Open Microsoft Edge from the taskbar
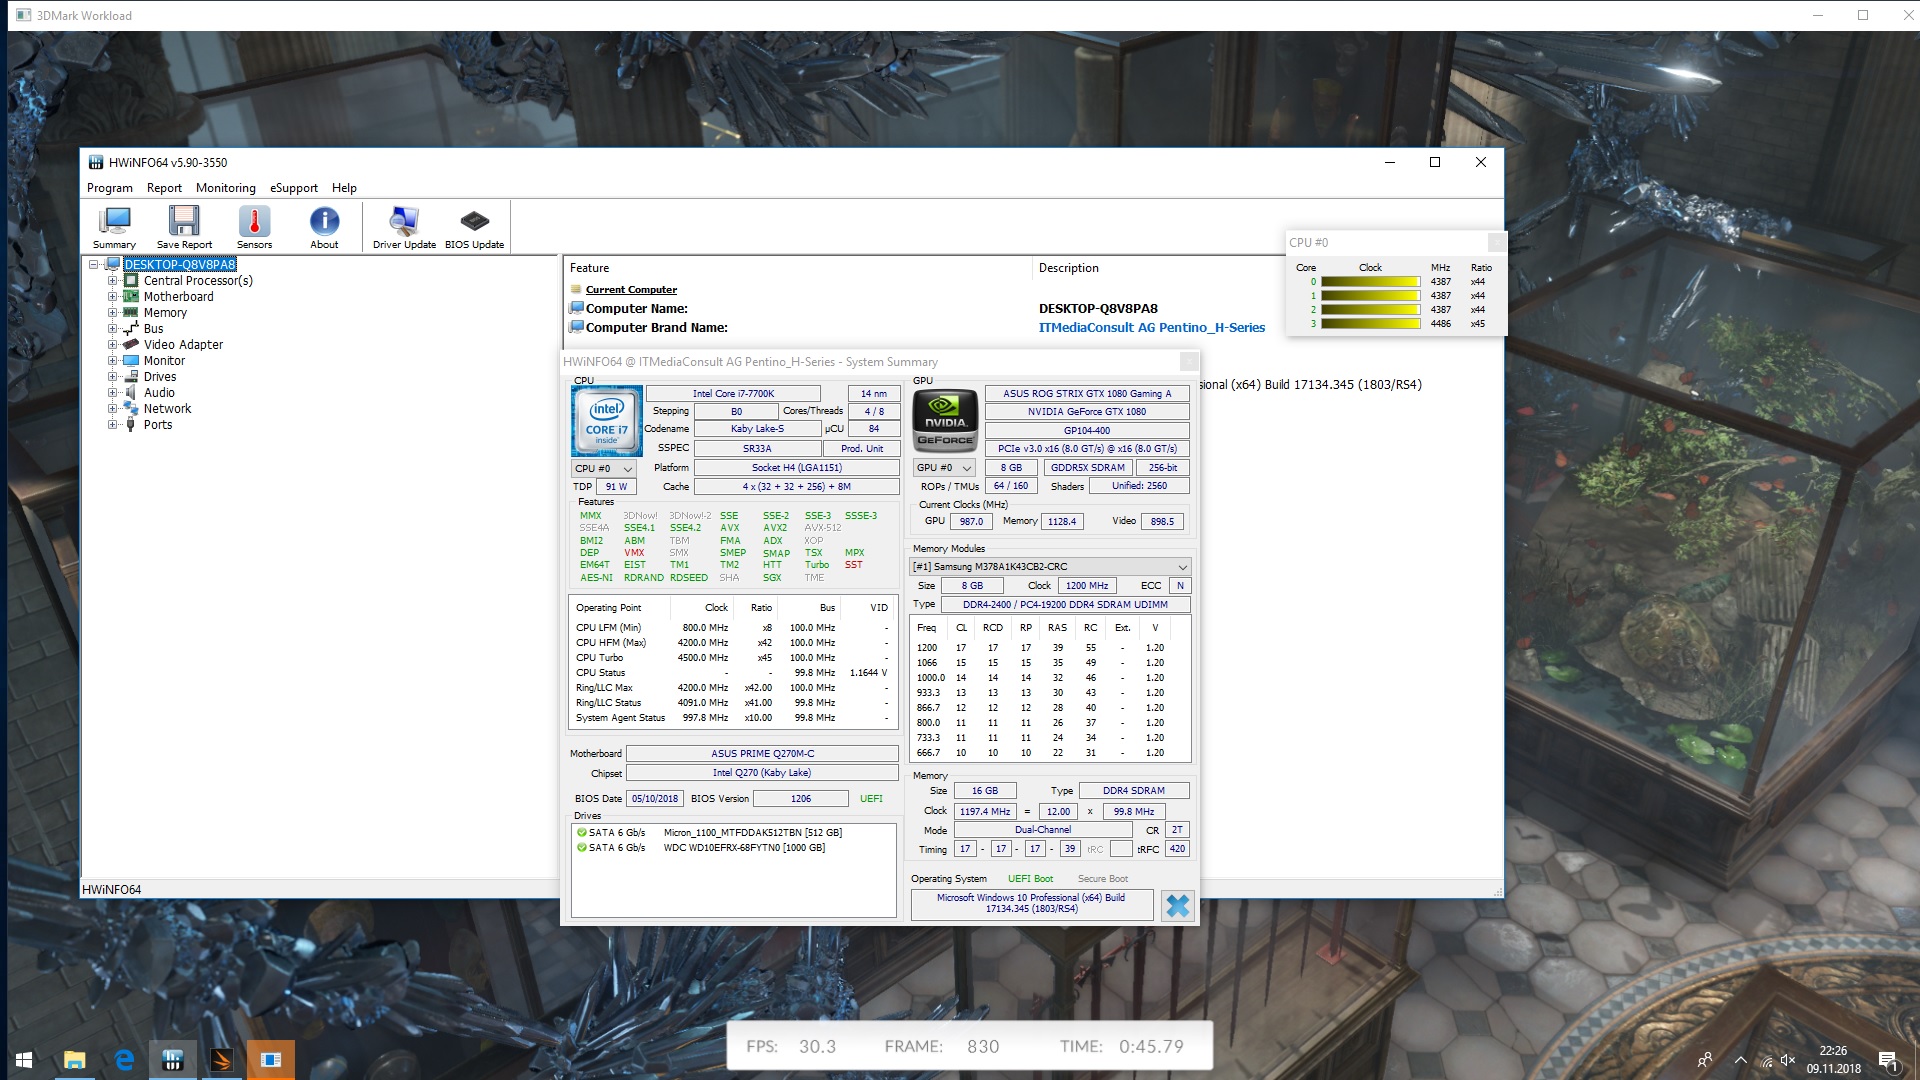 tap(124, 1060)
